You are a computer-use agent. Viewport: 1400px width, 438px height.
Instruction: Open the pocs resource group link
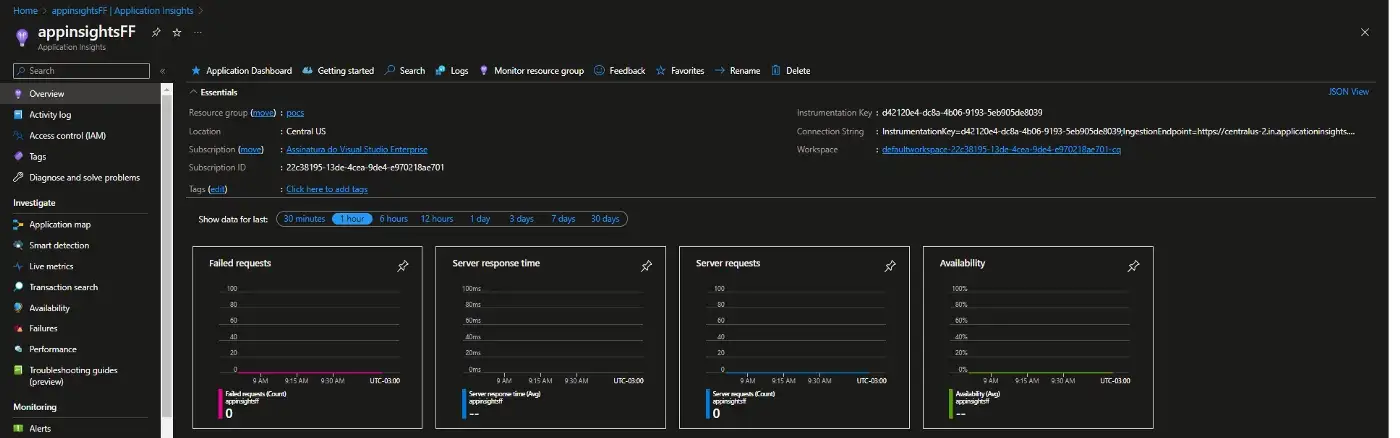(295, 113)
